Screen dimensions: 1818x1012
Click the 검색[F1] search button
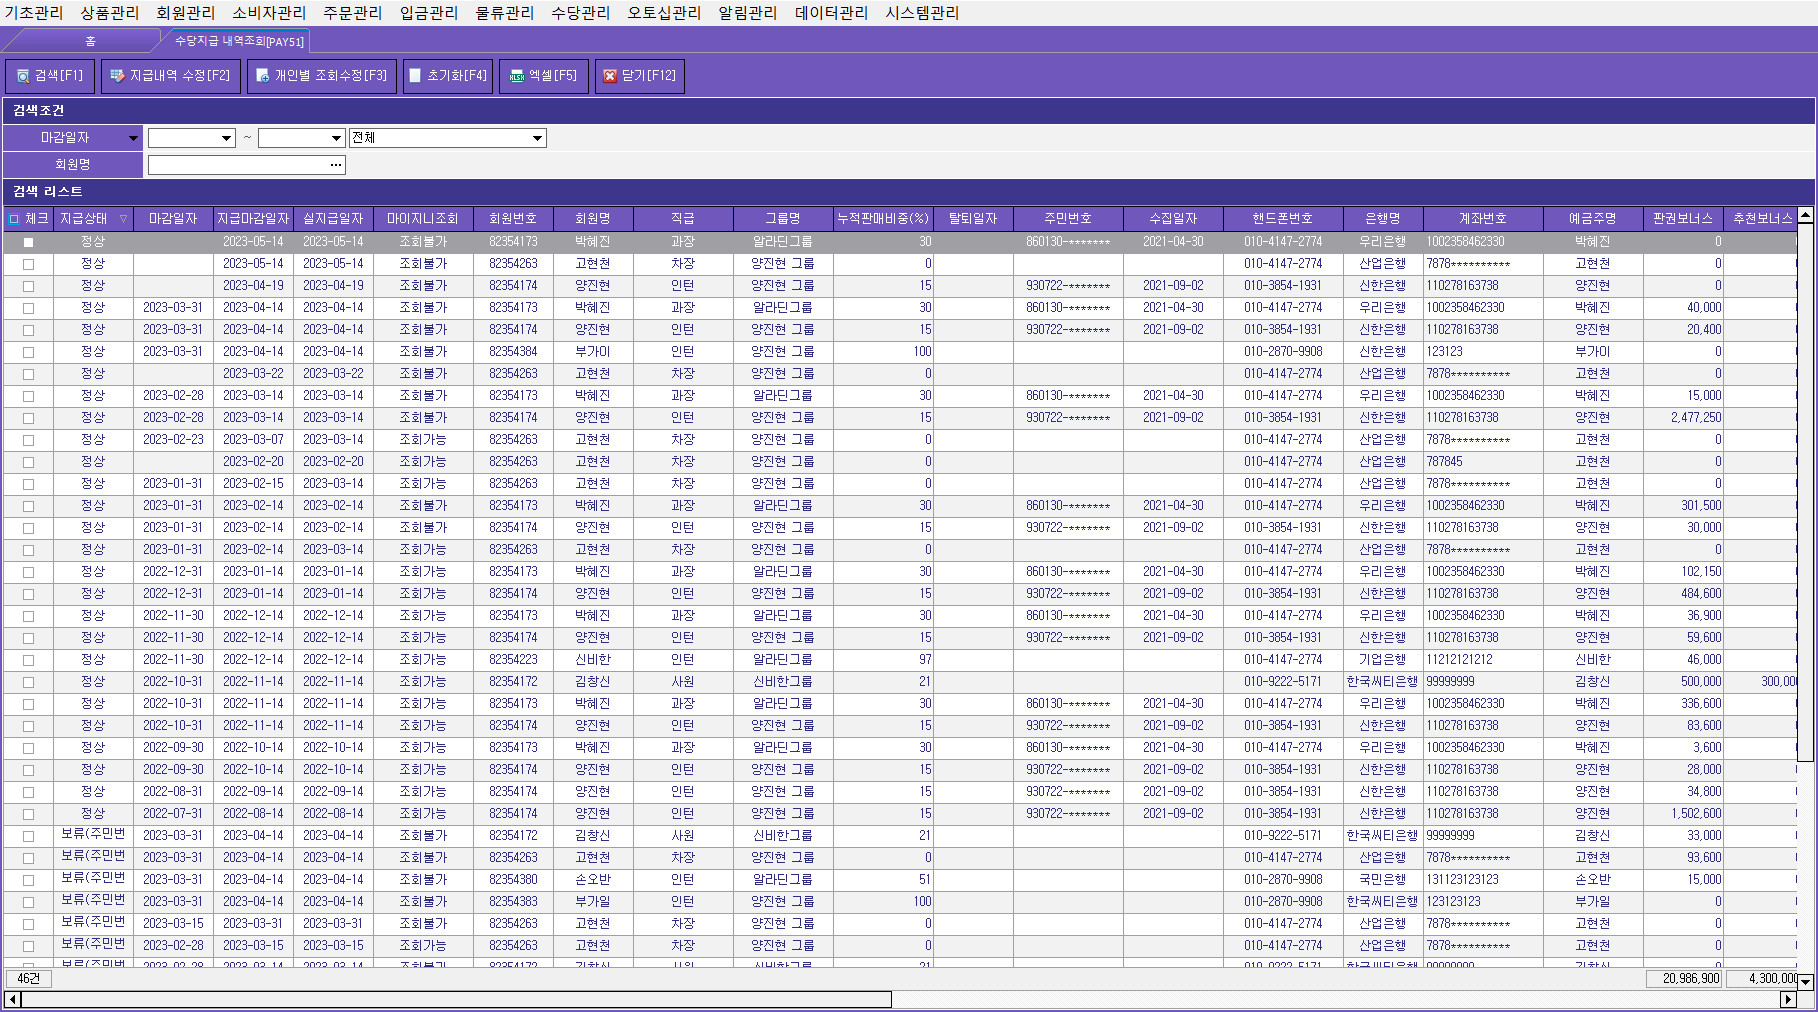(50, 76)
